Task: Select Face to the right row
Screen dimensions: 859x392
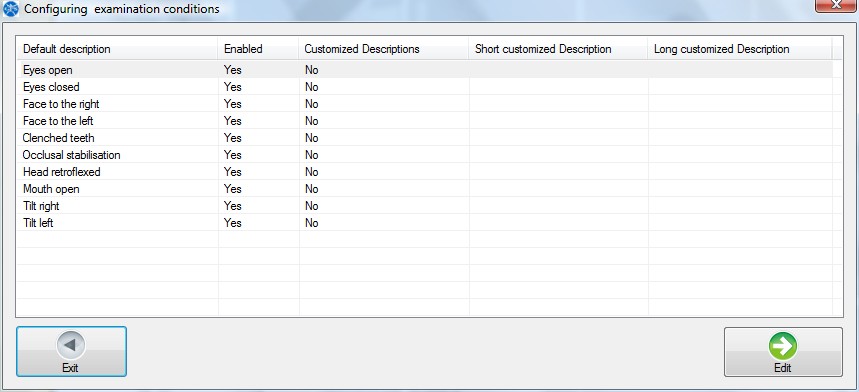Action: click(425, 104)
